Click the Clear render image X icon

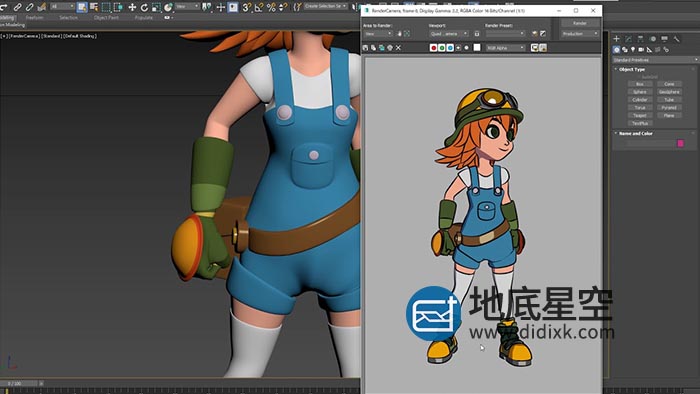398,48
